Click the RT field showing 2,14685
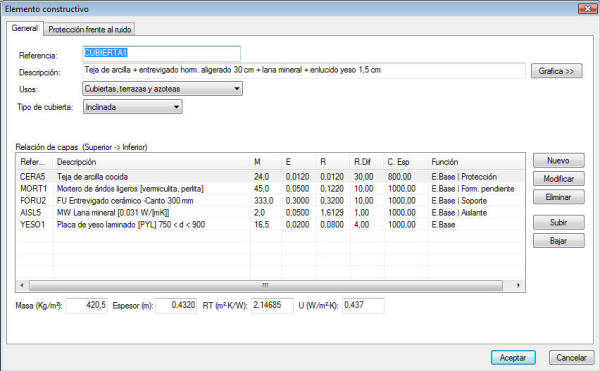This screenshot has height=371, width=600. 272,305
